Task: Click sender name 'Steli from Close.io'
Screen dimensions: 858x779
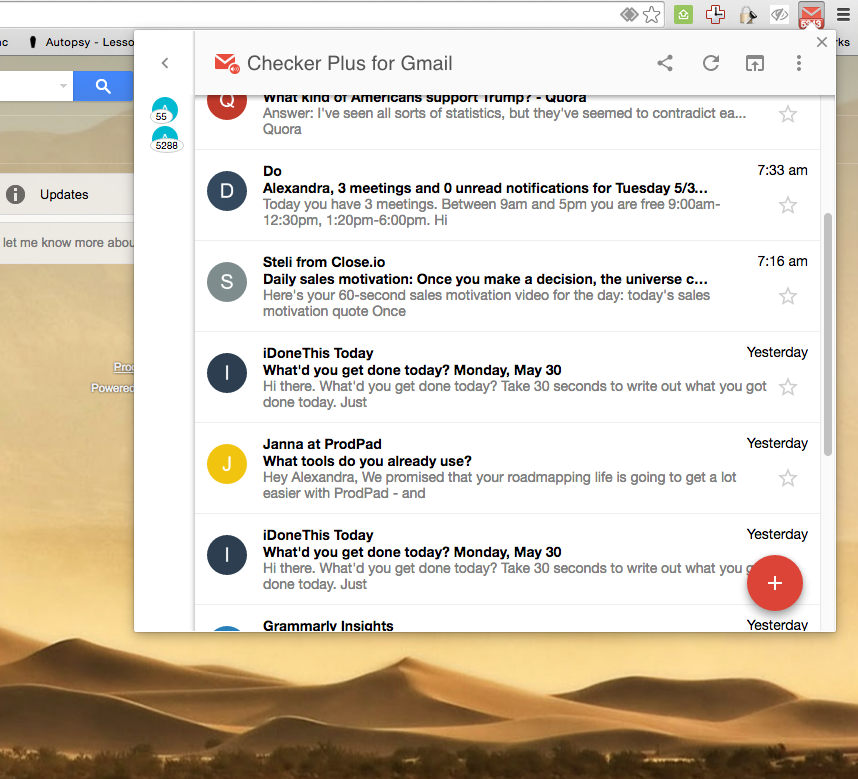Action: coord(324,262)
